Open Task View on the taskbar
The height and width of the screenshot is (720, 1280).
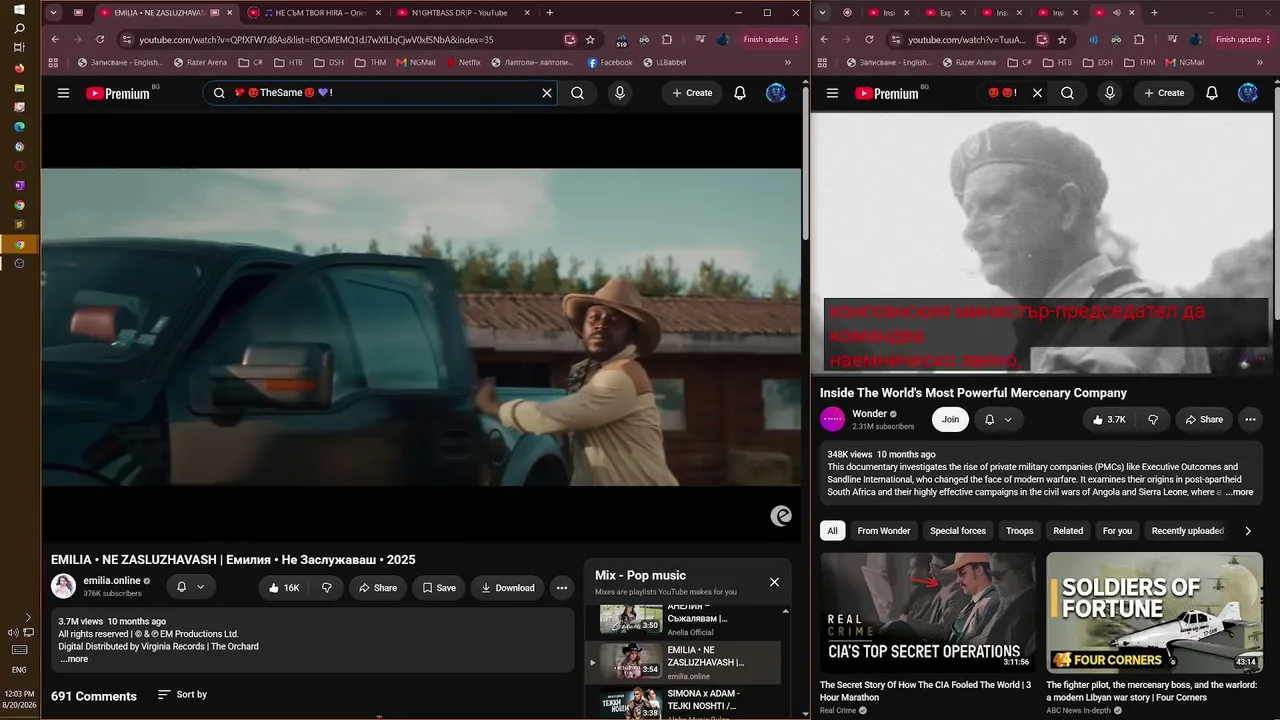[19, 48]
